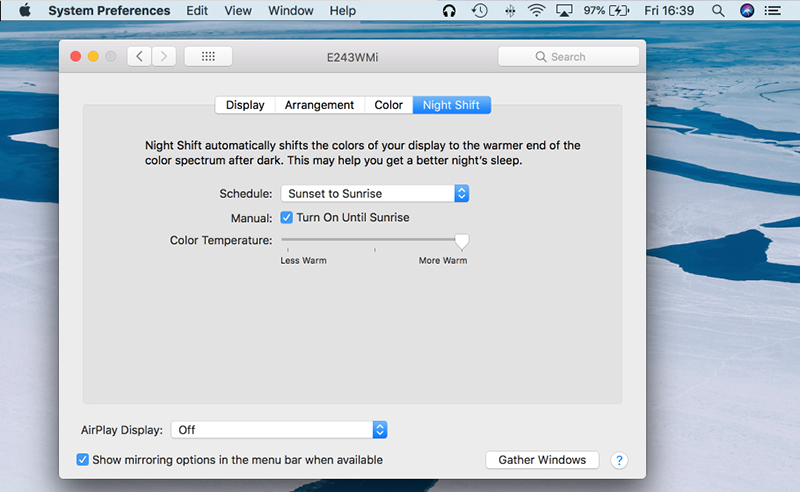Open AirPlay mirroring menu bar icon
The height and width of the screenshot is (492, 800).
564,11
